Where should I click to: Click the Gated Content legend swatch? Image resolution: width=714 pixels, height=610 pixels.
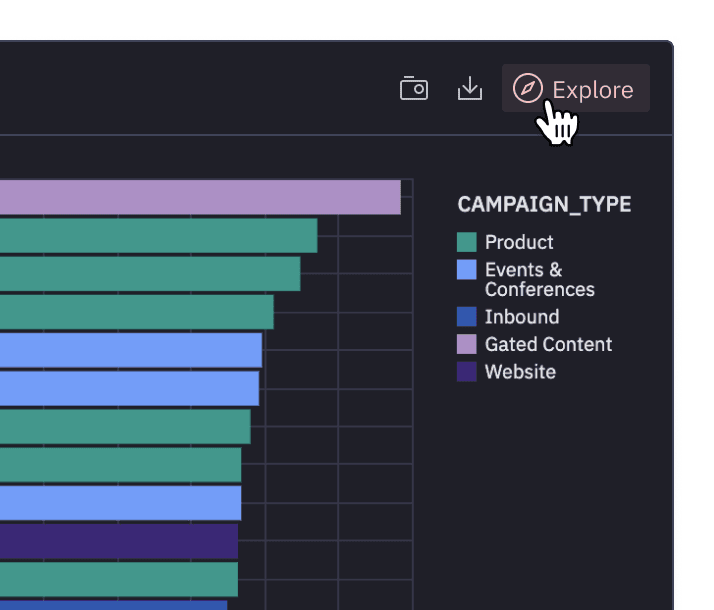pyautogui.click(x=466, y=344)
